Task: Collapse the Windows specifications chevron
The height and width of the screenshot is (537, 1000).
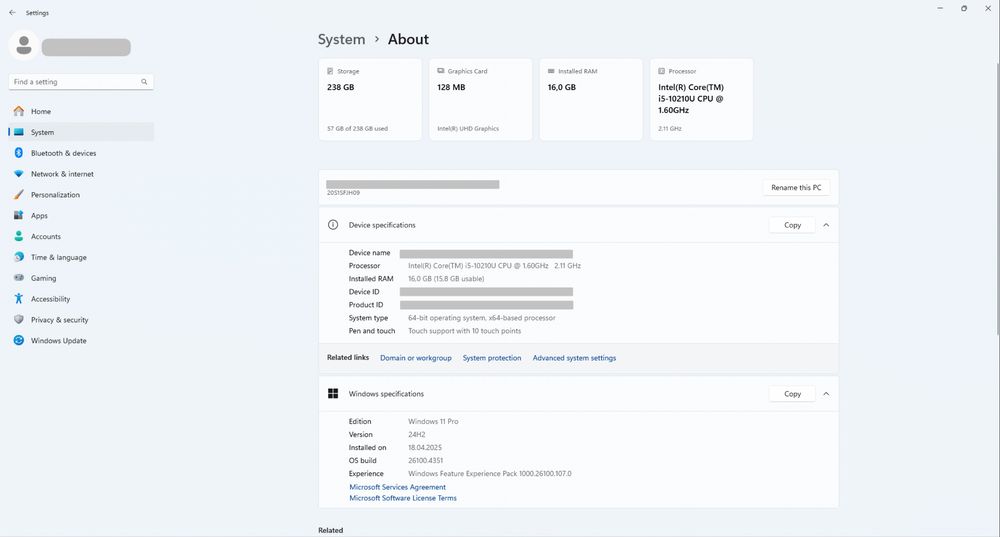Action: pos(826,394)
